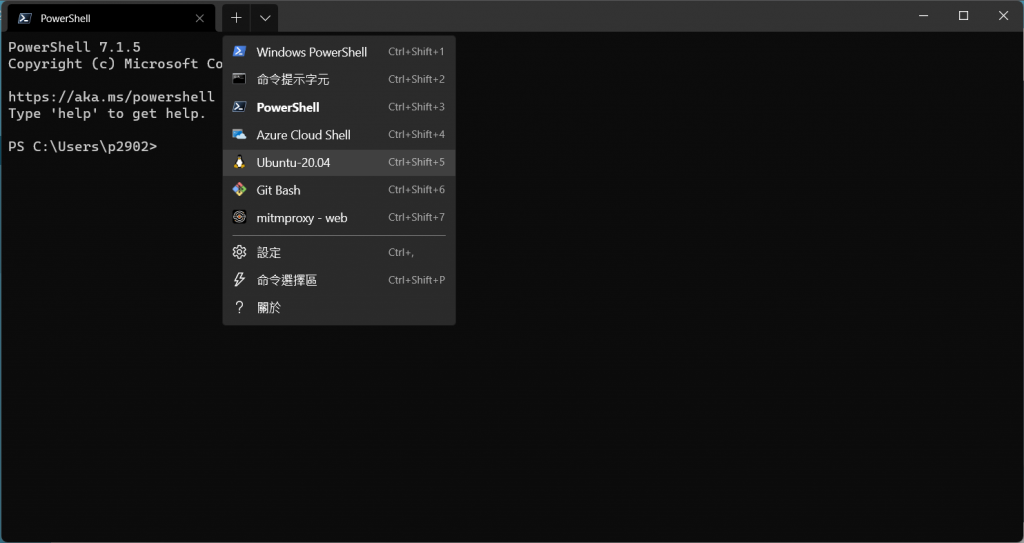Click the settings gear icon
Screen dimensions: 1024x543
point(239,253)
